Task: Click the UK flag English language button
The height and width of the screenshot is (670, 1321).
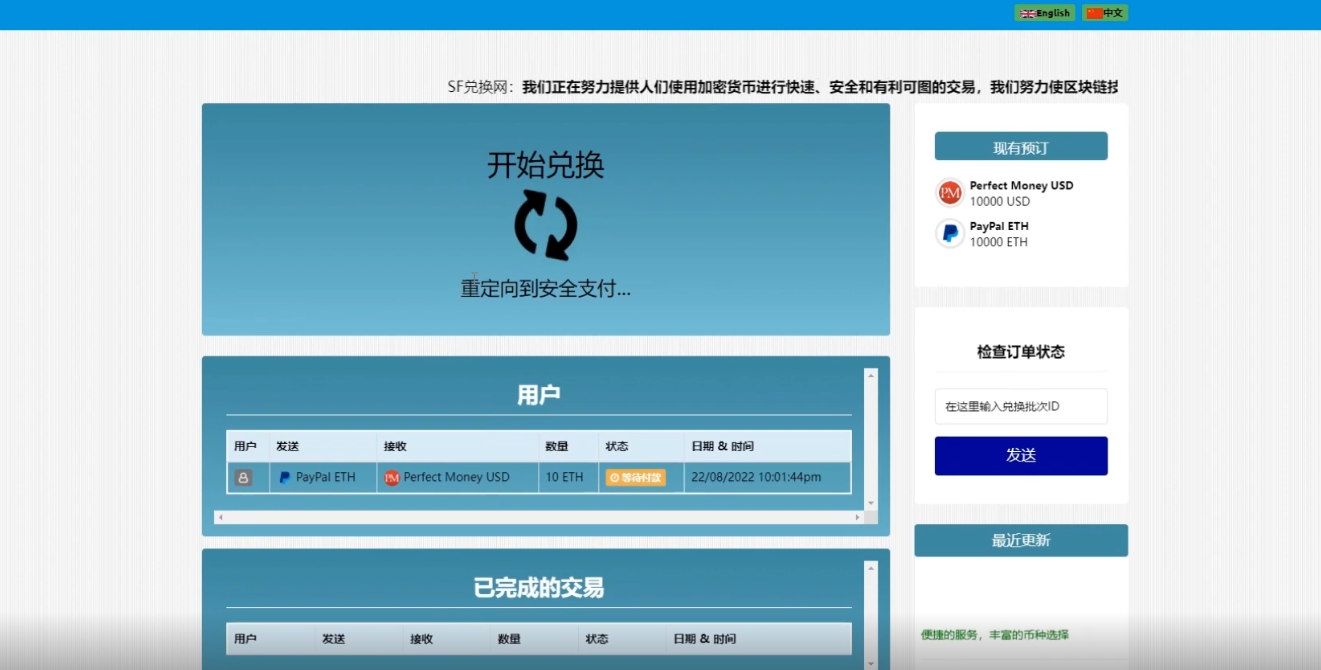Action: (1044, 13)
